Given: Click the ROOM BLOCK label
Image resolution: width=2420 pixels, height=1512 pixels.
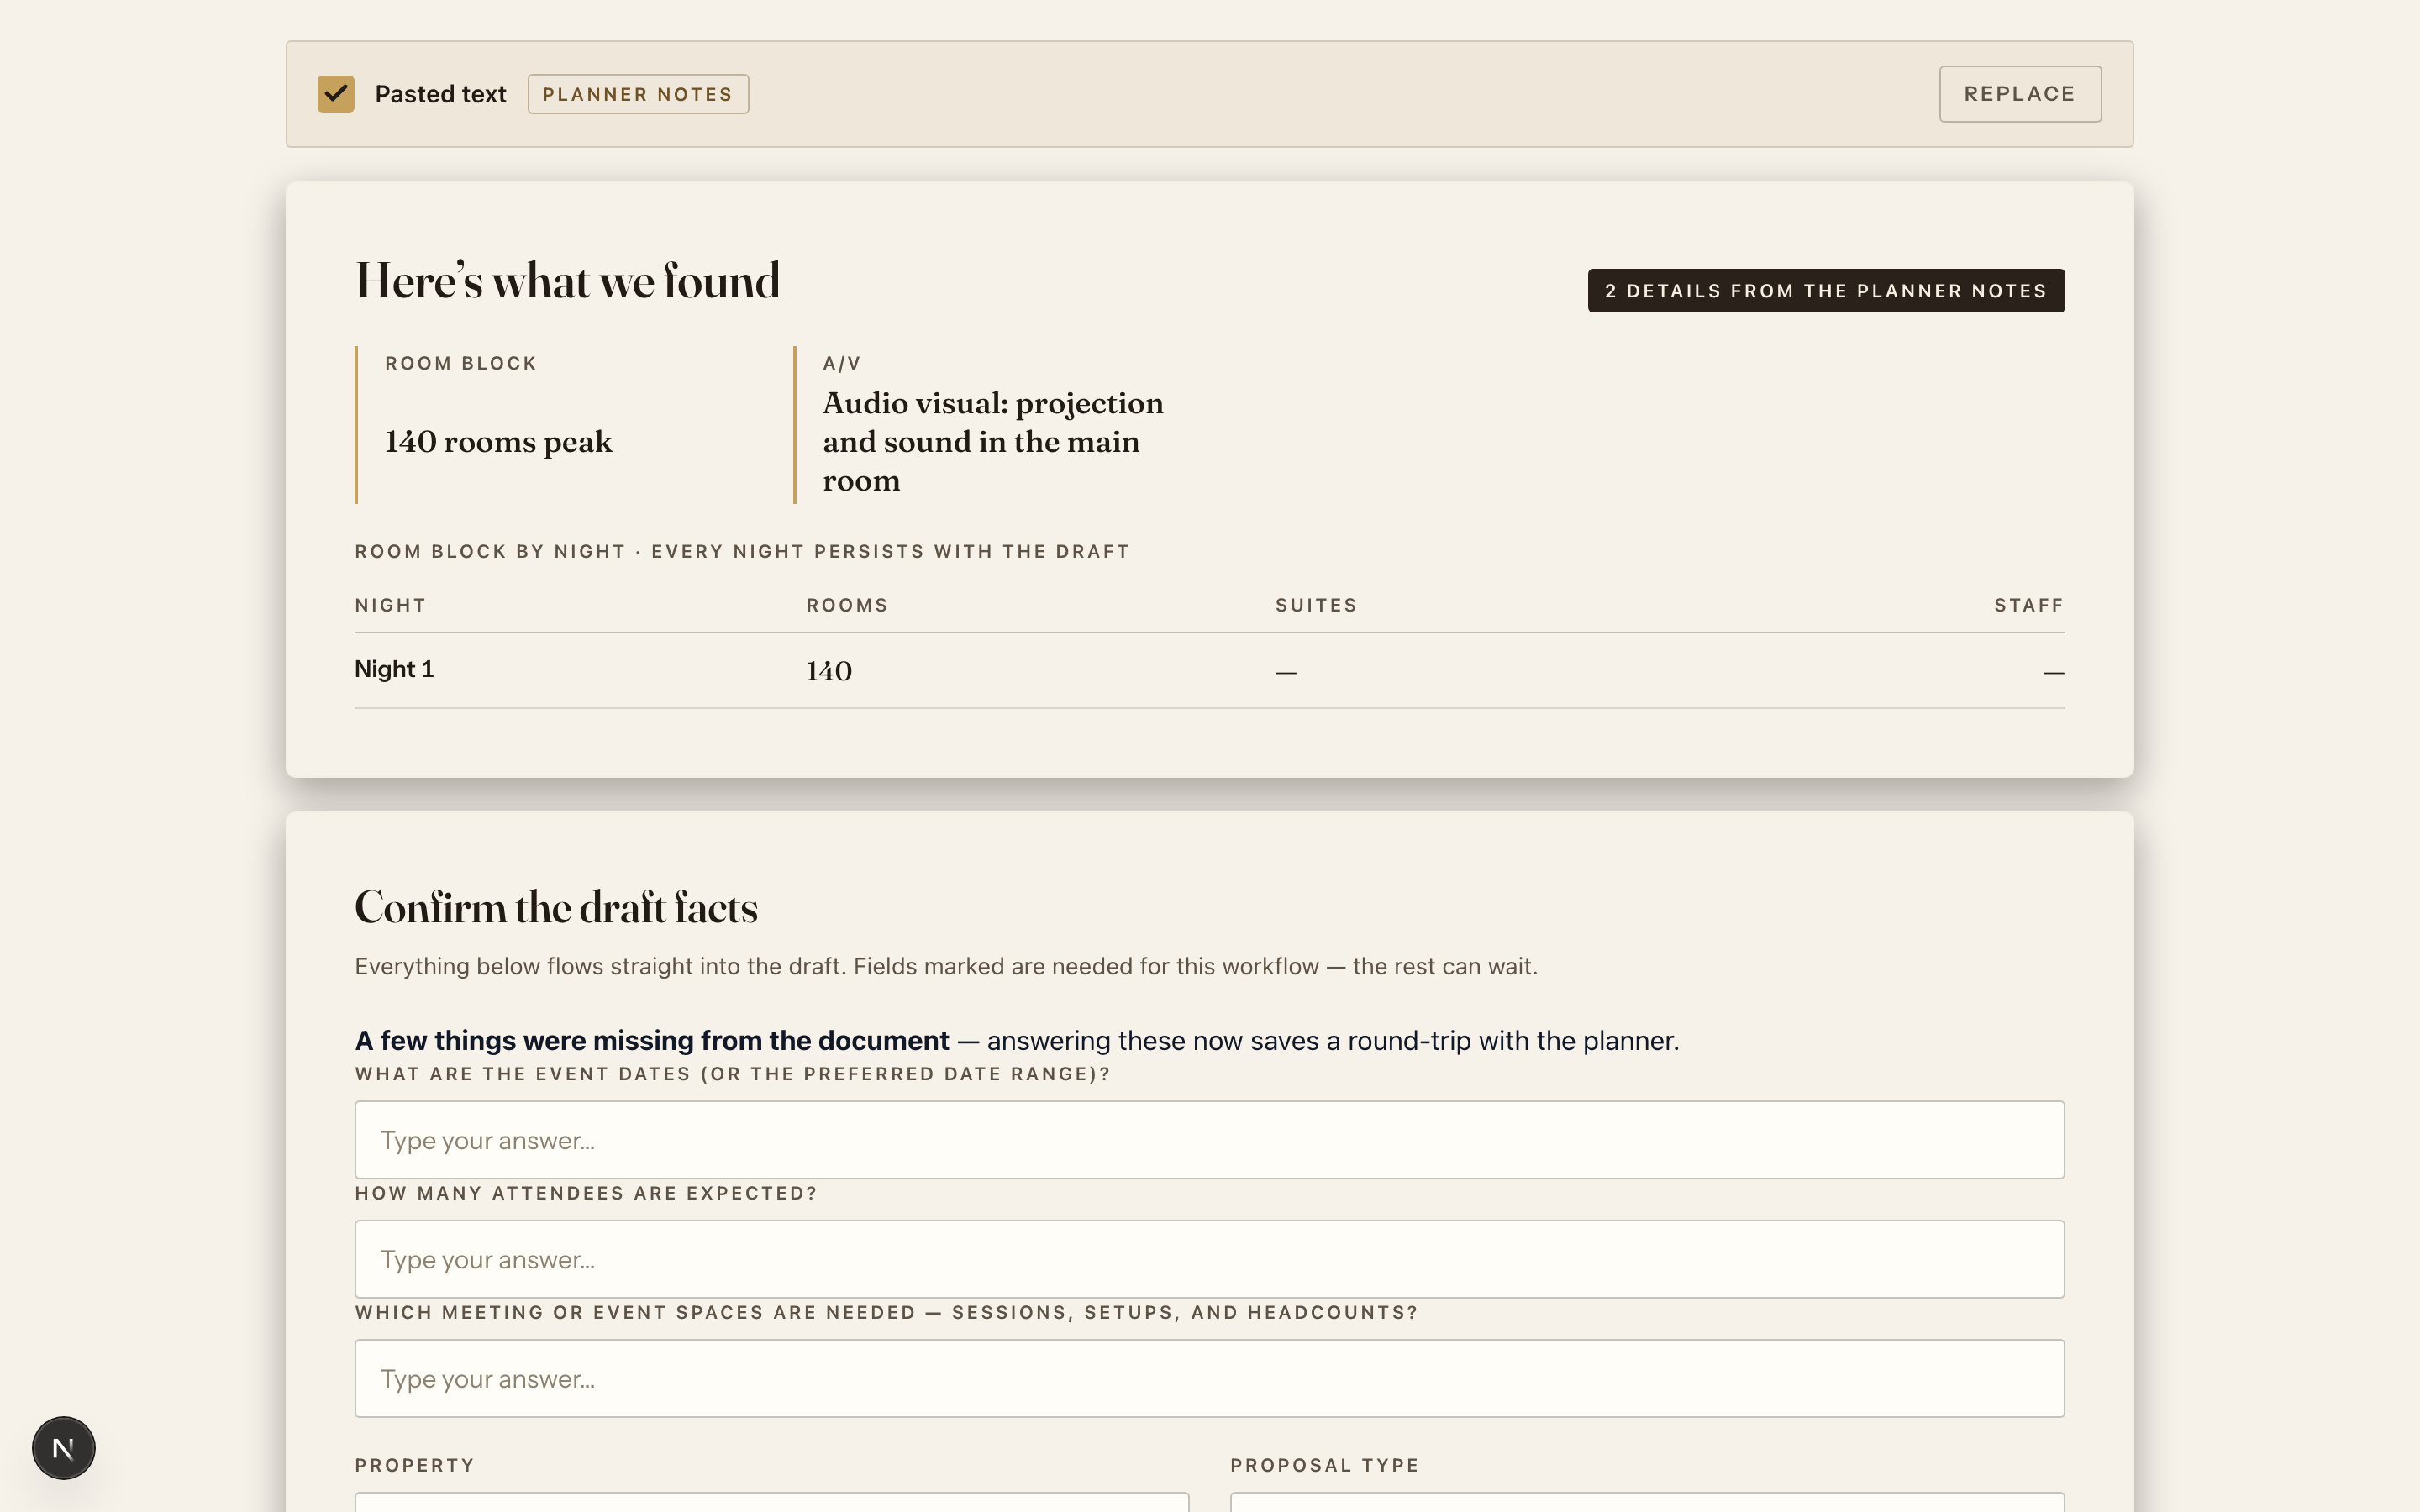Looking at the screenshot, I should [461, 363].
